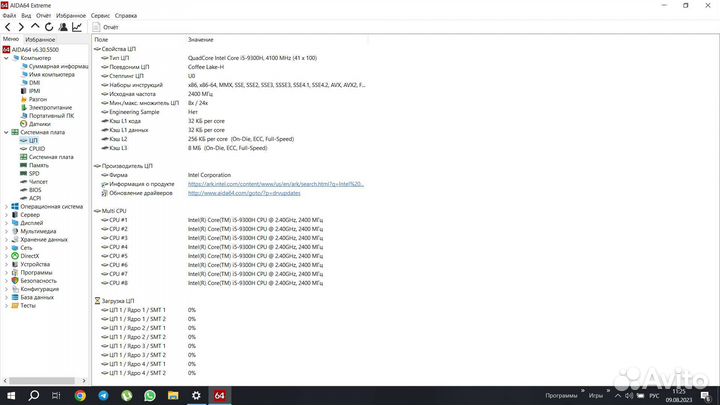Expand the Дисплей tree node
Viewport: 720px width, 405px height.
6,223
